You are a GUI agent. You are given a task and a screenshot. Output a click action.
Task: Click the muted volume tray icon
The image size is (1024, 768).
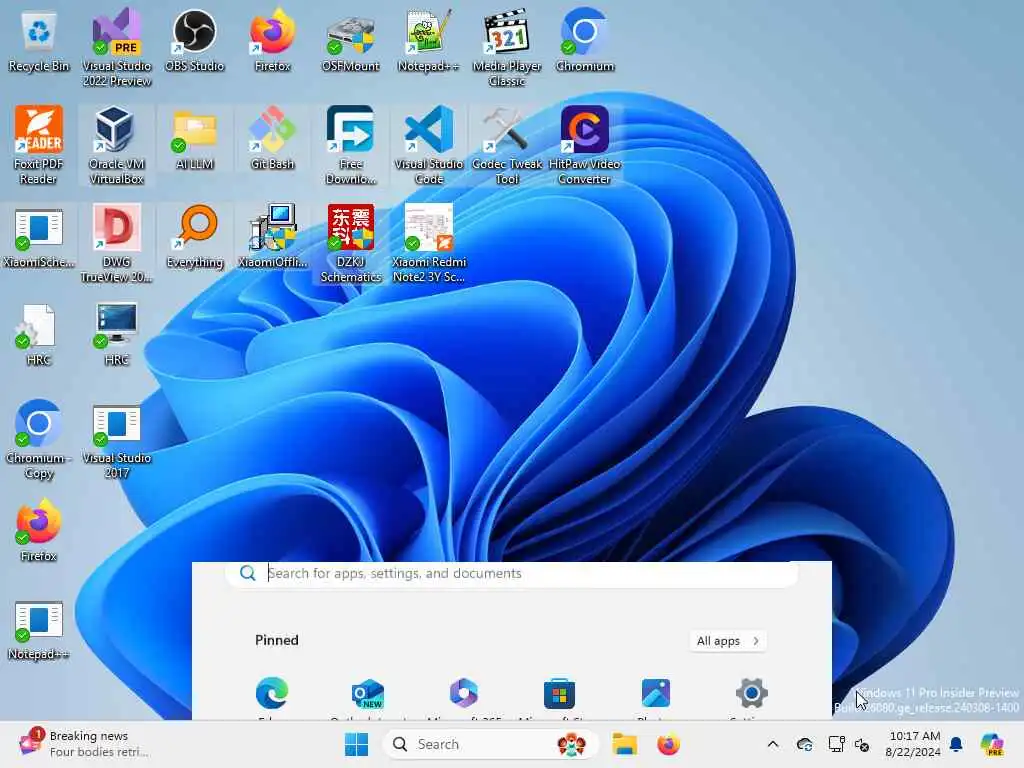click(862, 744)
